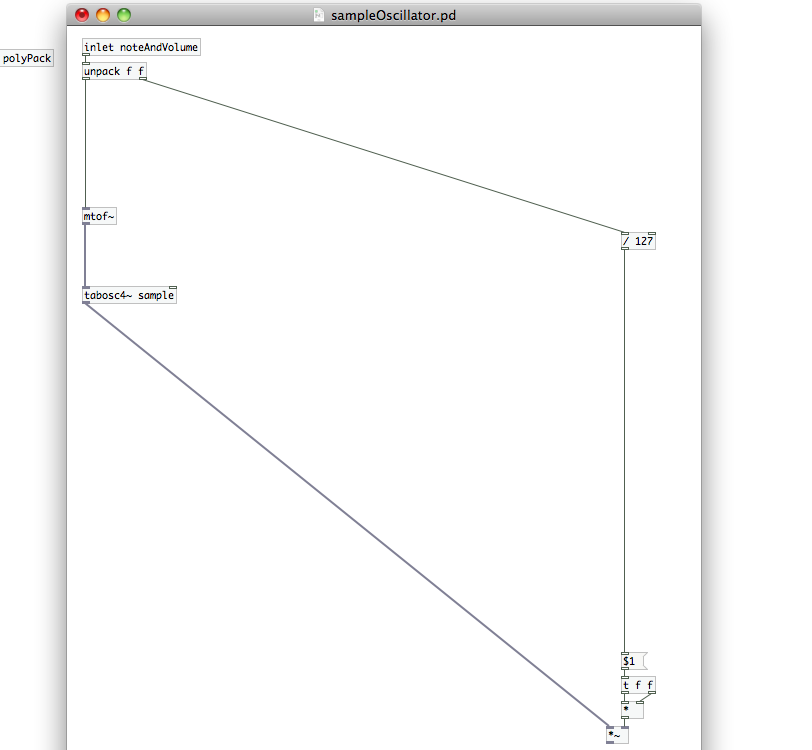The height and width of the screenshot is (750, 812).
Task: Select the patch cord from tabosc4~ to *~
Action: coord(345,514)
